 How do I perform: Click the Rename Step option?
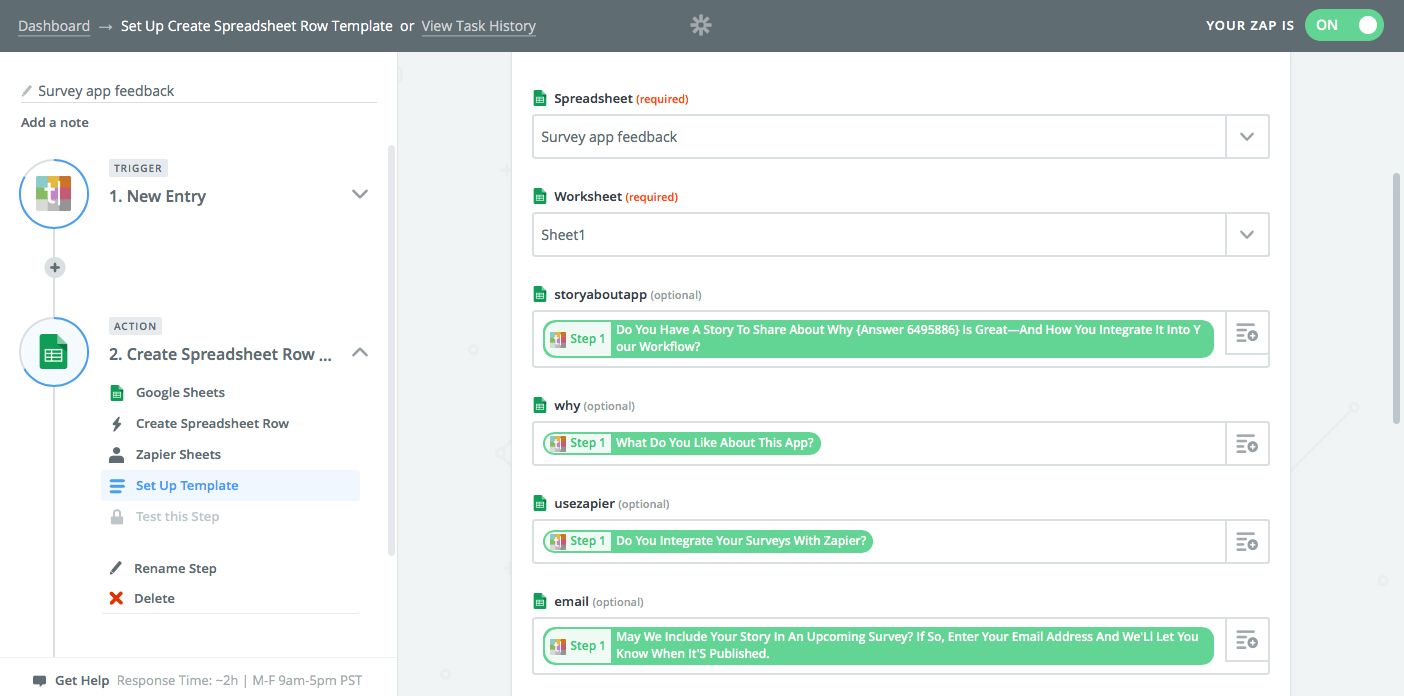click(x=175, y=568)
